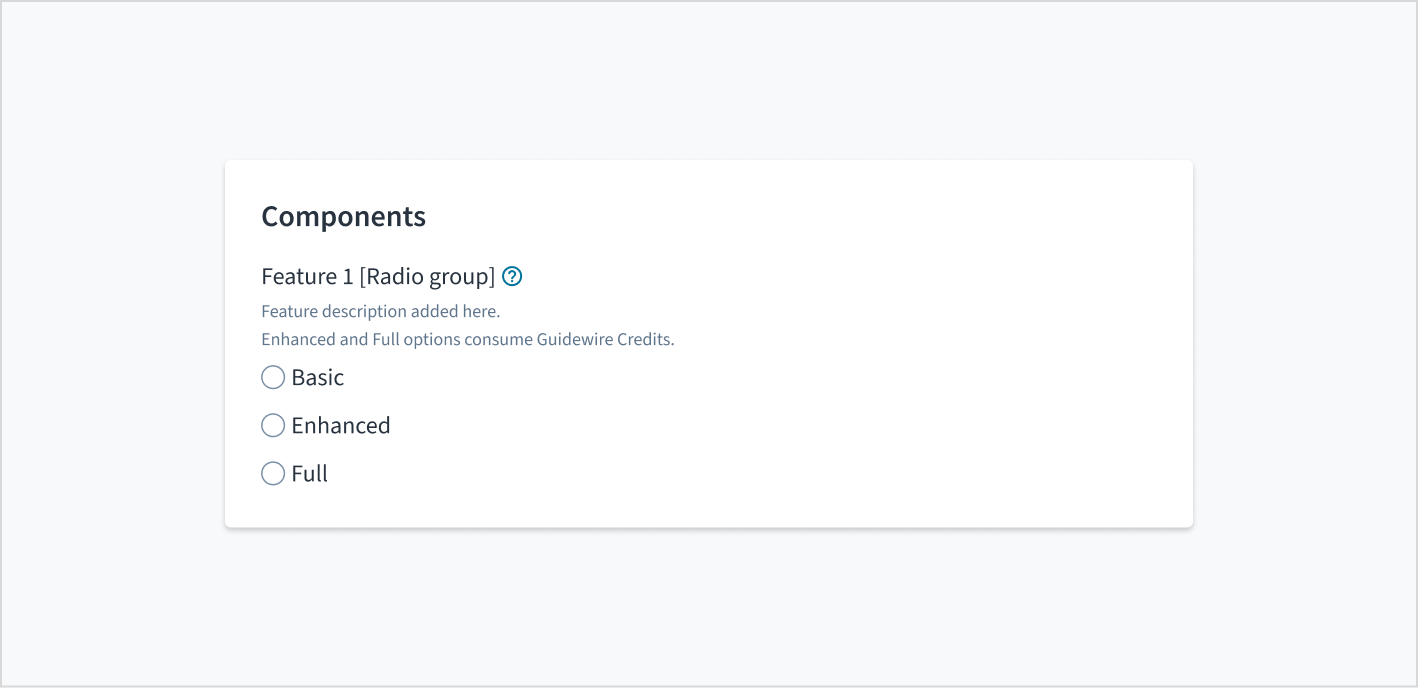Select the Full radio button circle
The width and height of the screenshot is (1418, 688).
tap(273, 473)
